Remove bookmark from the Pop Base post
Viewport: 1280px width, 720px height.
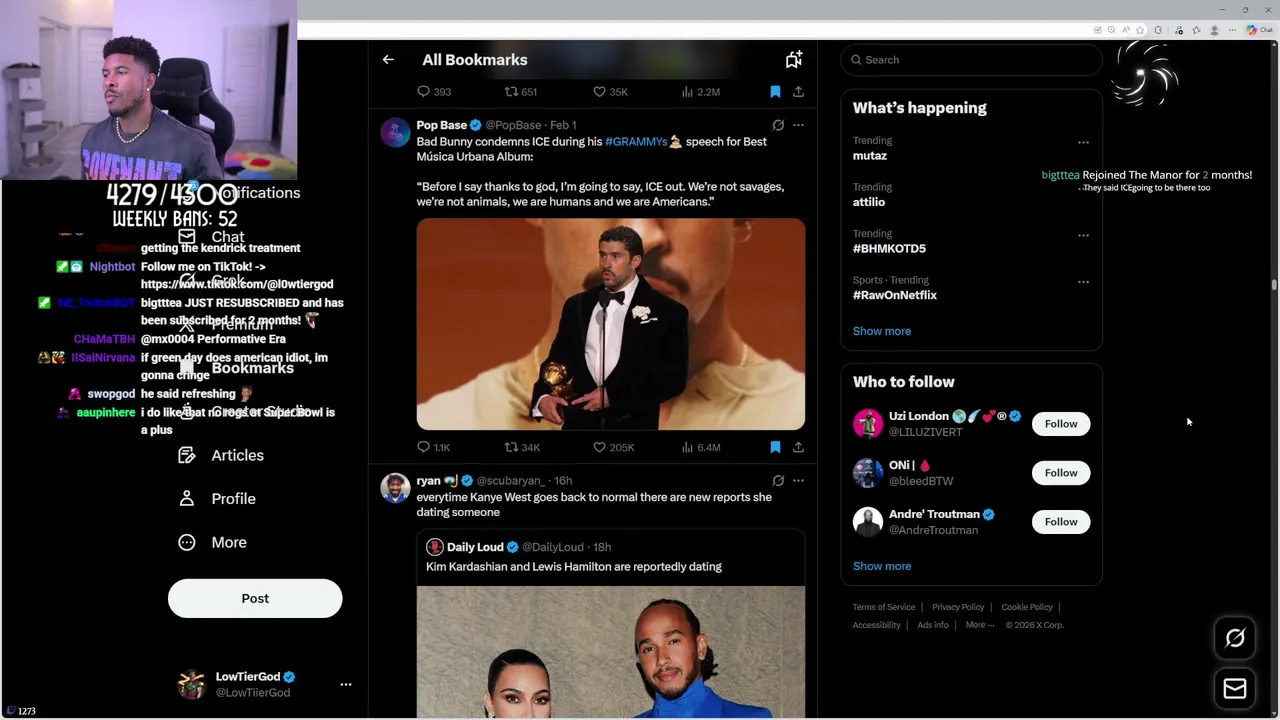pos(775,447)
